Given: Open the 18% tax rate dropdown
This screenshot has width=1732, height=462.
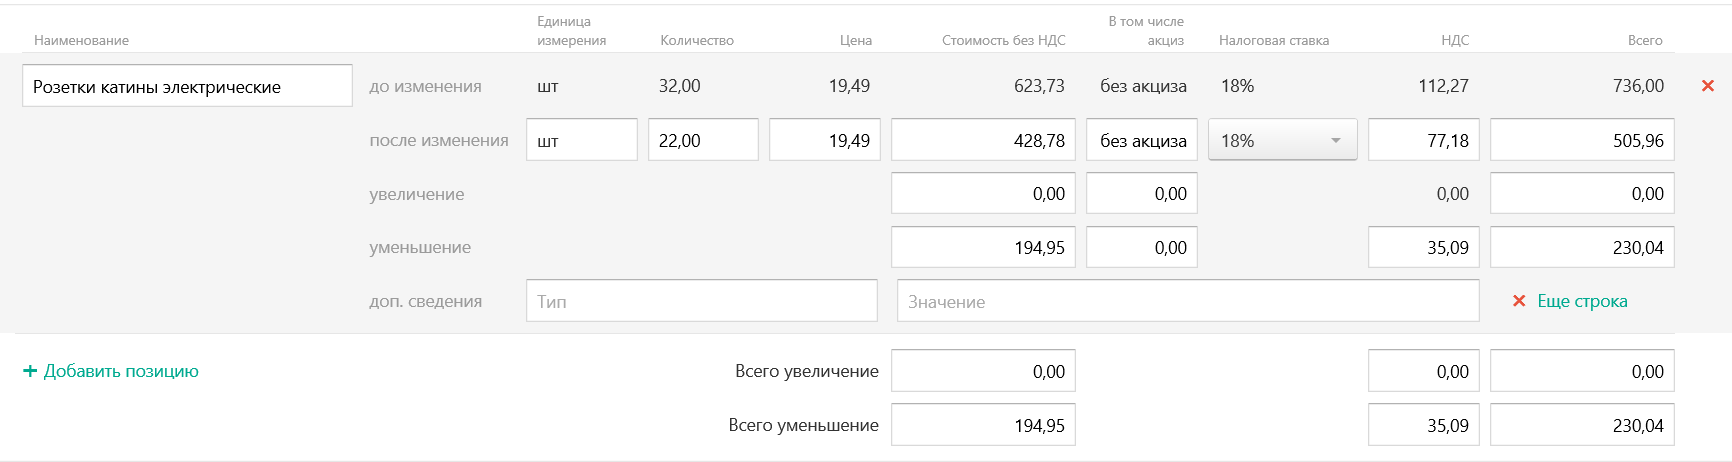Looking at the screenshot, I should (x=1282, y=140).
